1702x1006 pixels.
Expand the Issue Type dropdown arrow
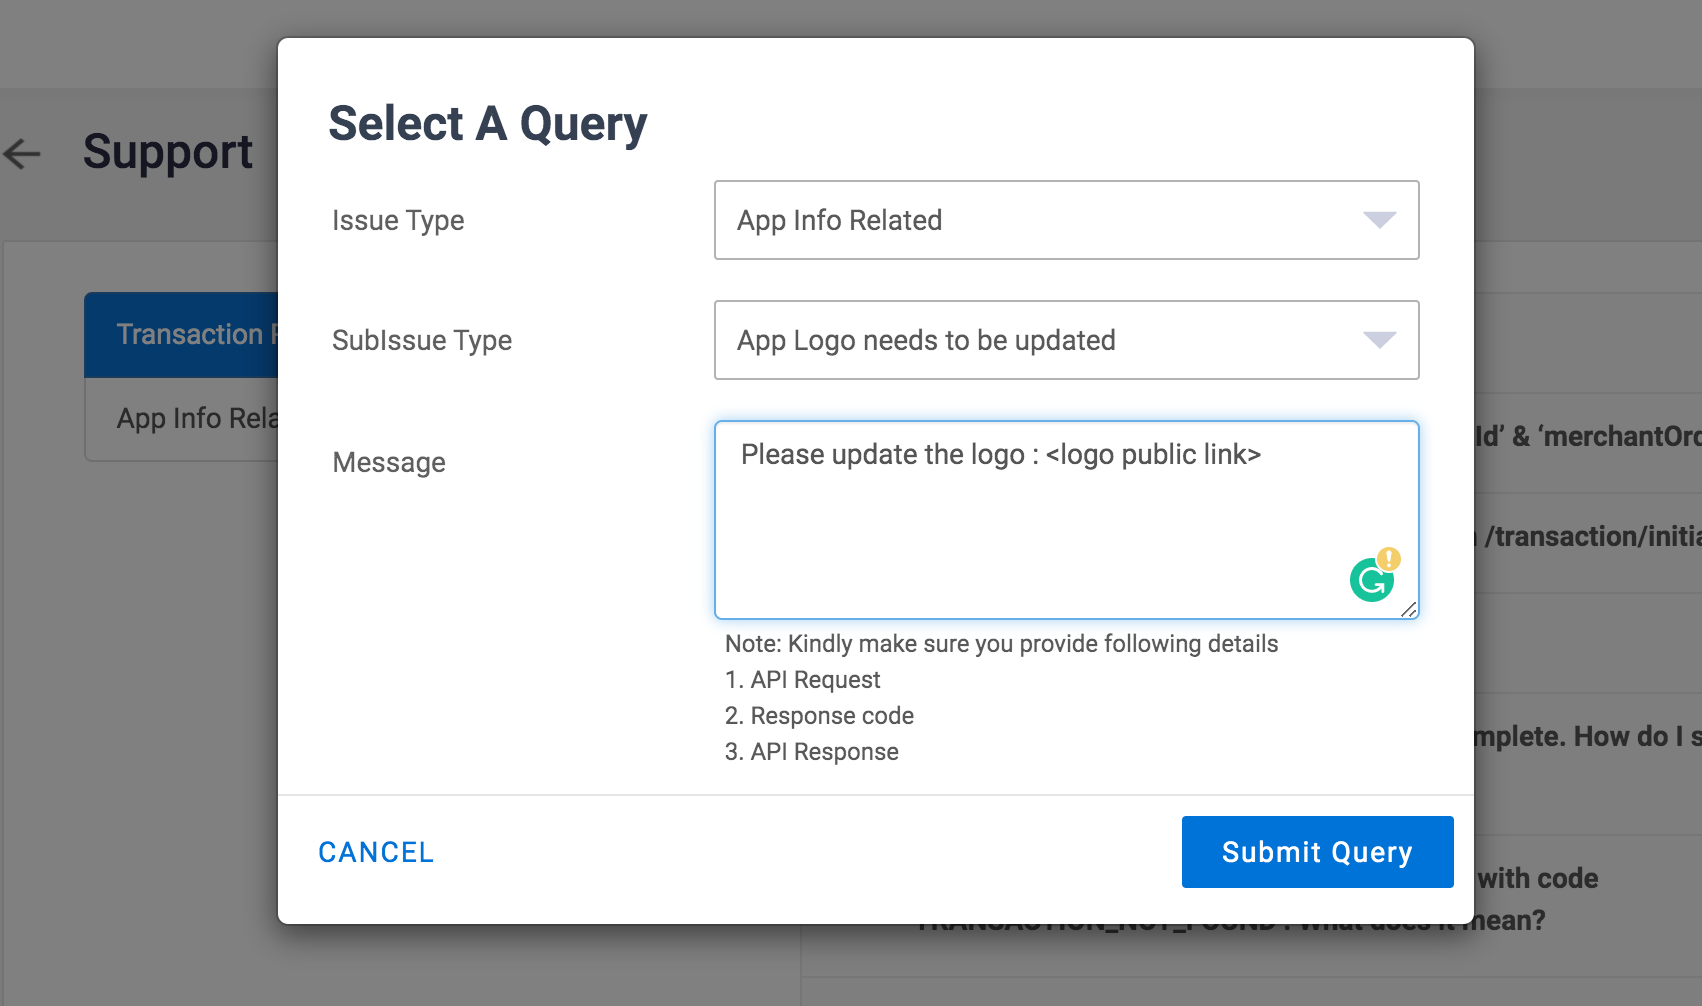click(x=1379, y=220)
